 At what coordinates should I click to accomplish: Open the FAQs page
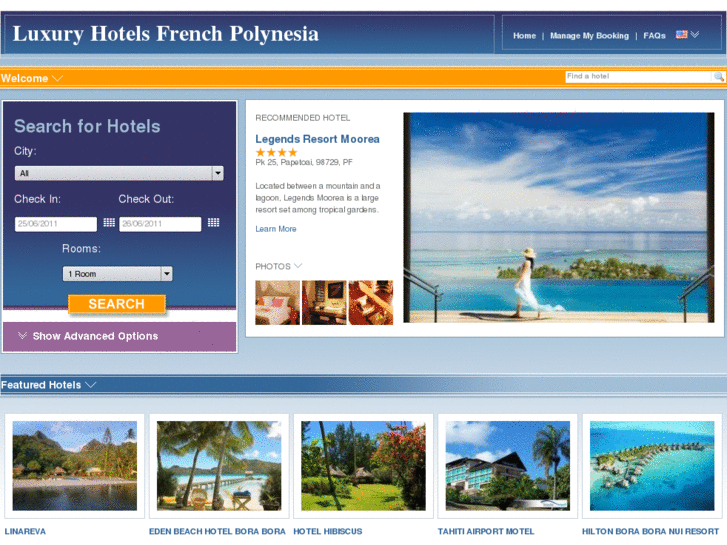(654, 36)
